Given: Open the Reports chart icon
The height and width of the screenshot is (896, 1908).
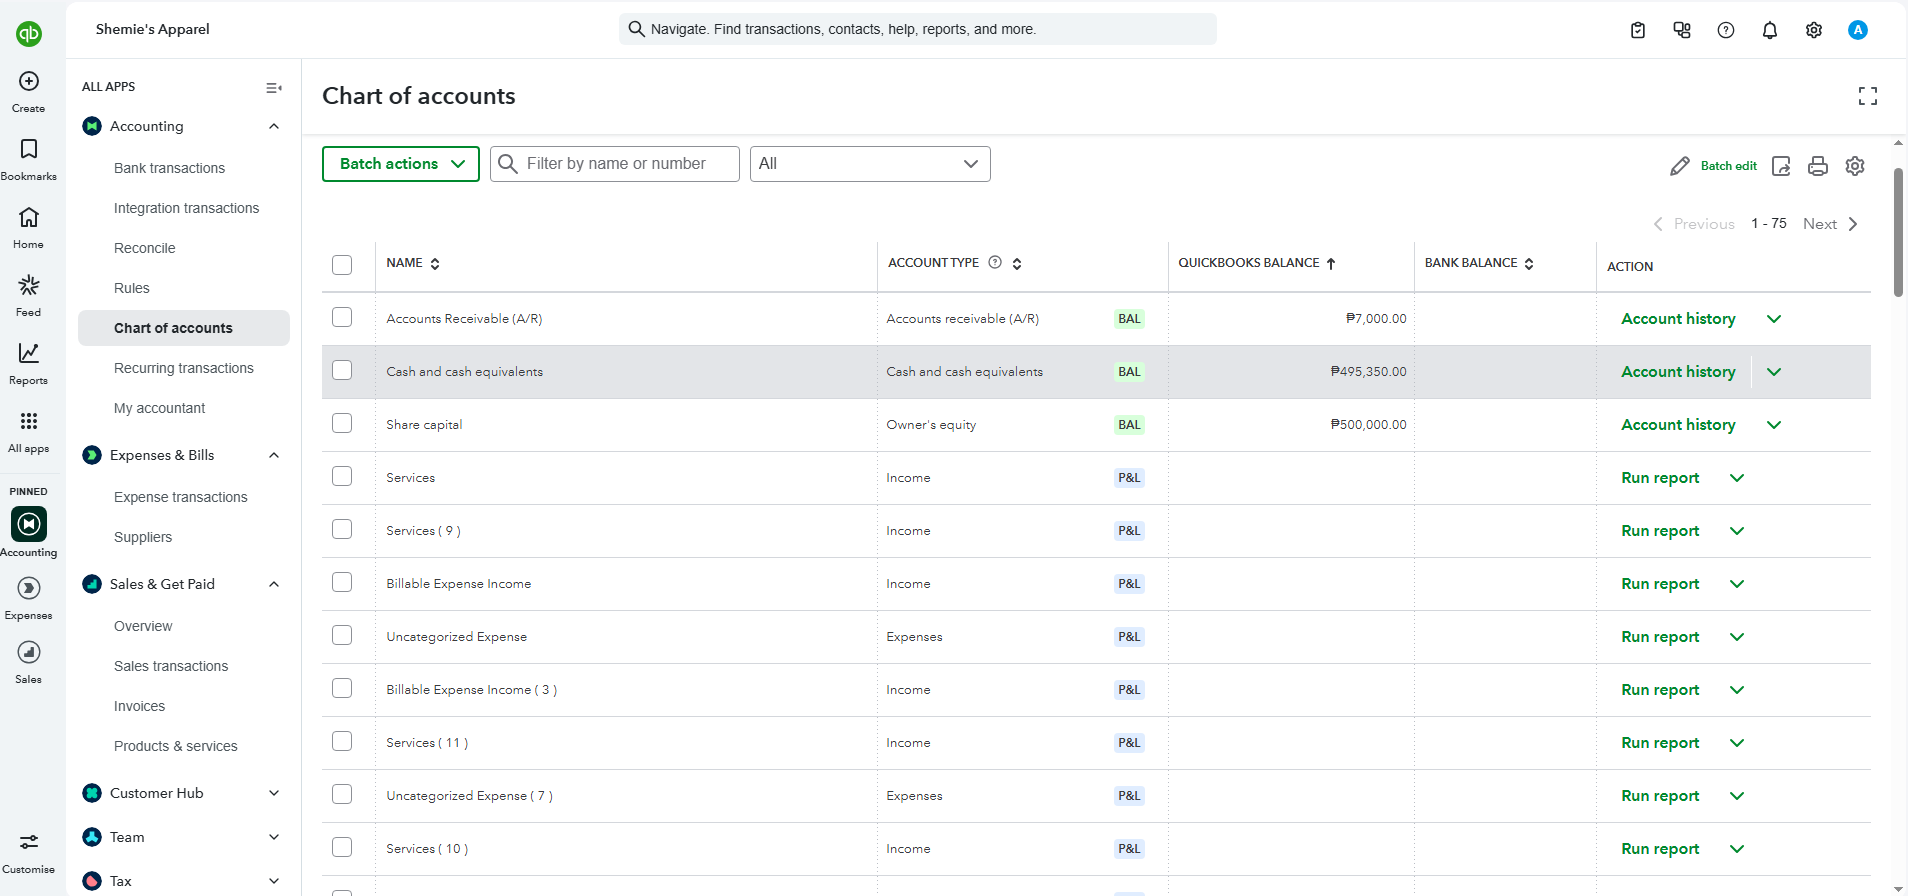Looking at the screenshot, I should (x=29, y=353).
